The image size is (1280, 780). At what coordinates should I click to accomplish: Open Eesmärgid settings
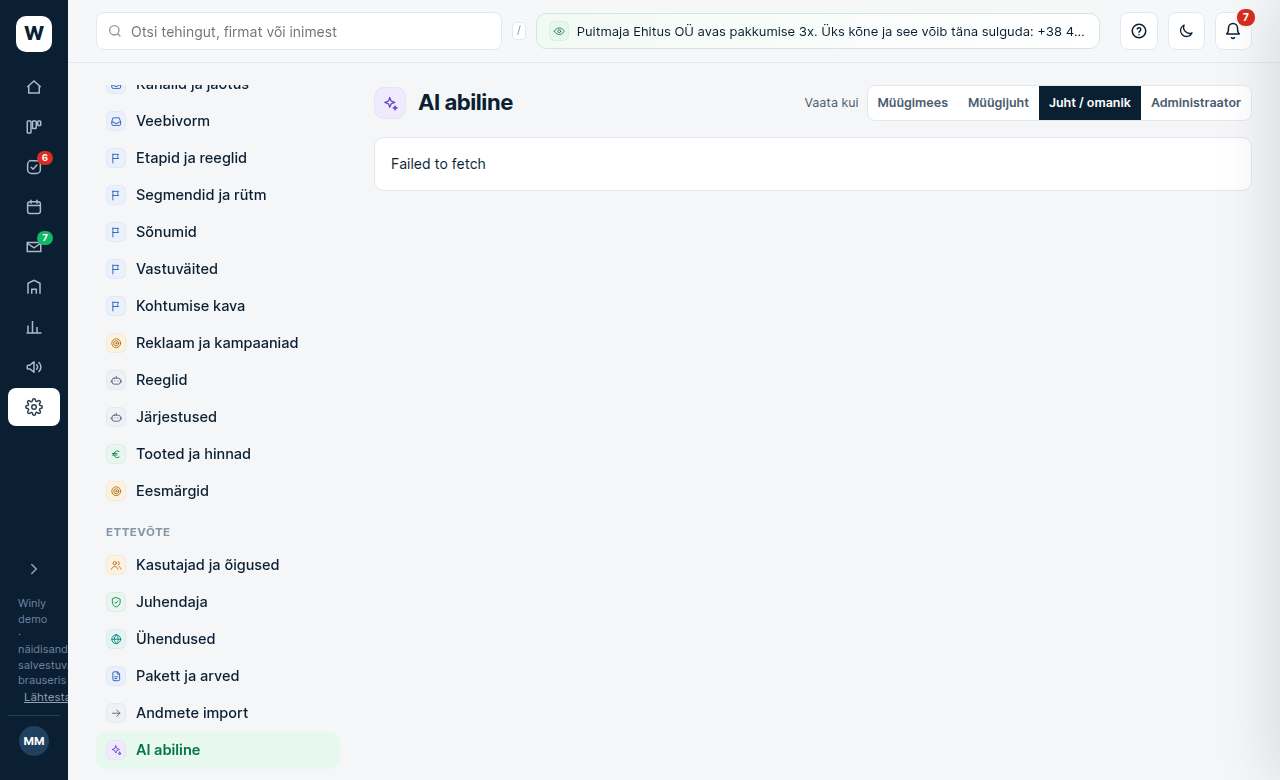pyautogui.click(x=218, y=491)
